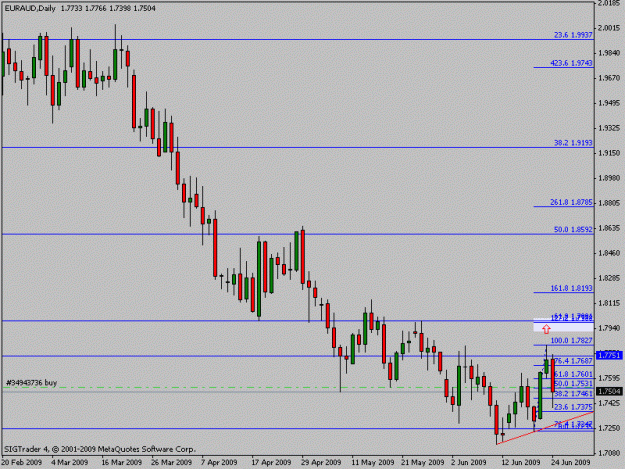Click the "7 Apr 2009" date on time axis
The width and height of the screenshot is (625, 469).
(219, 462)
